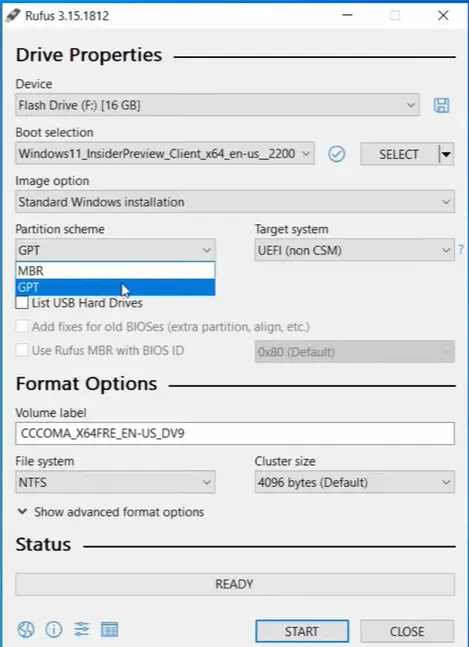This screenshot has width=469, height=647.
Task: Click the Rufus app icon in title bar
Action: tap(12, 16)
